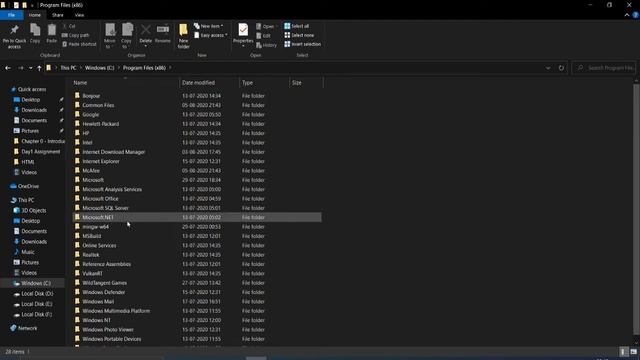Screen dimensions: 640x360
Task: Select Local Disk (E:) in sidebar
Action: 37,304
